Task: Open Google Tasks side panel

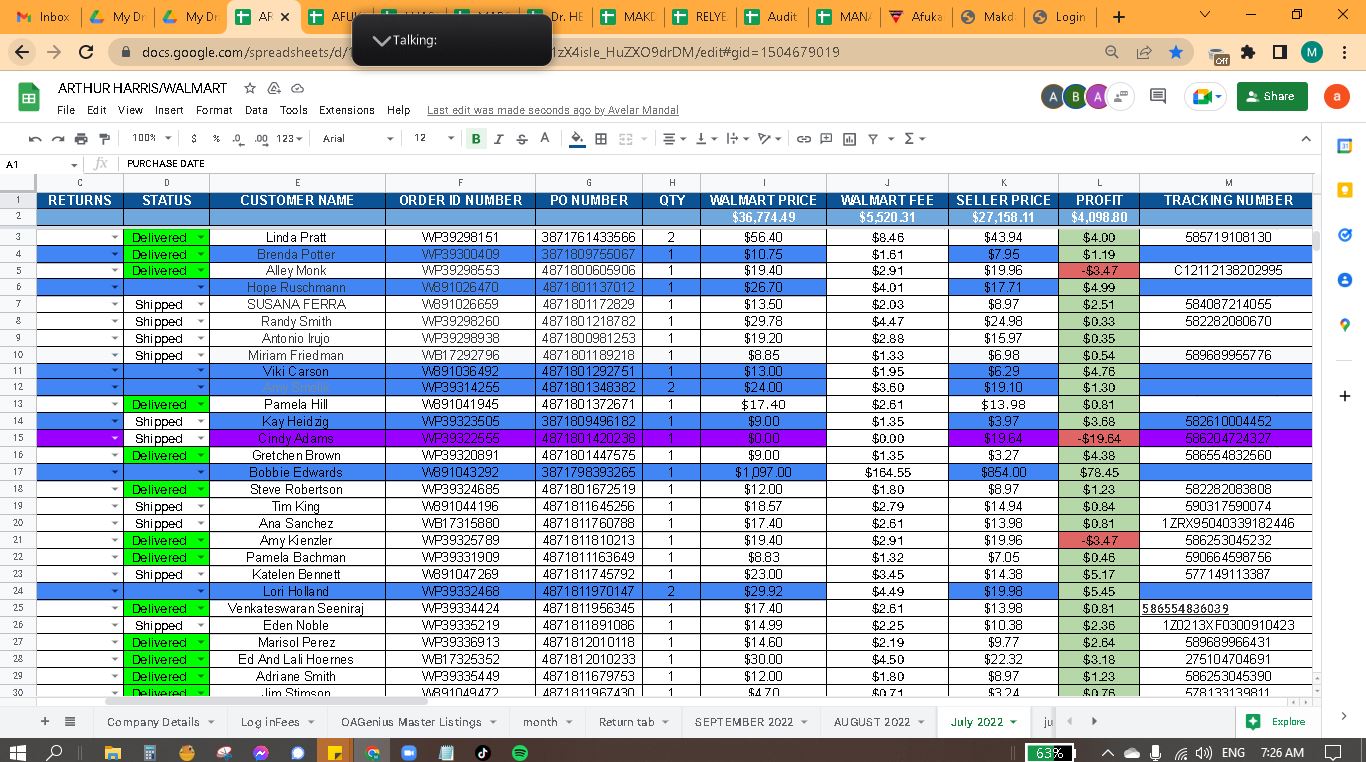Action: pyautogui.click(x=1345, y=235)
